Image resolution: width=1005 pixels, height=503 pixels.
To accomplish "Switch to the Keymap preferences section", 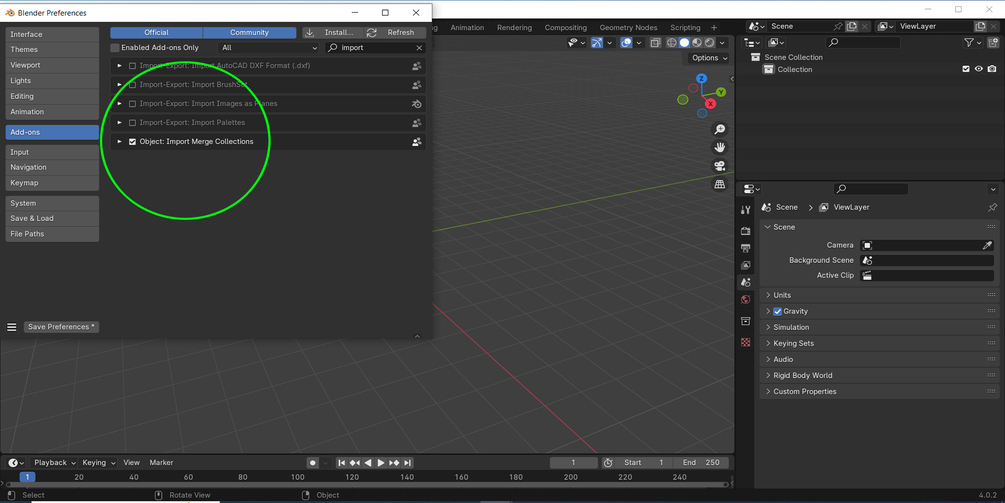I will coord(52,183).
